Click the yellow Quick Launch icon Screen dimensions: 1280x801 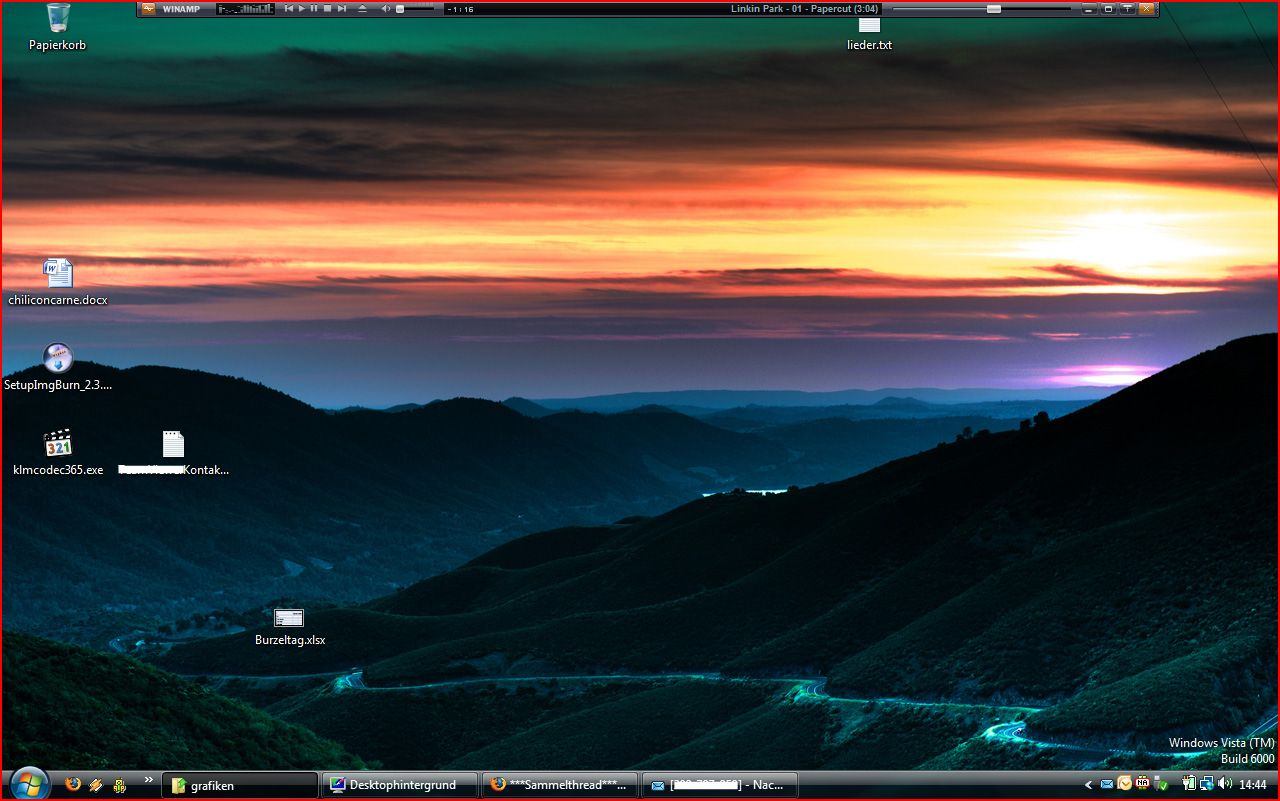click(120, 785)
